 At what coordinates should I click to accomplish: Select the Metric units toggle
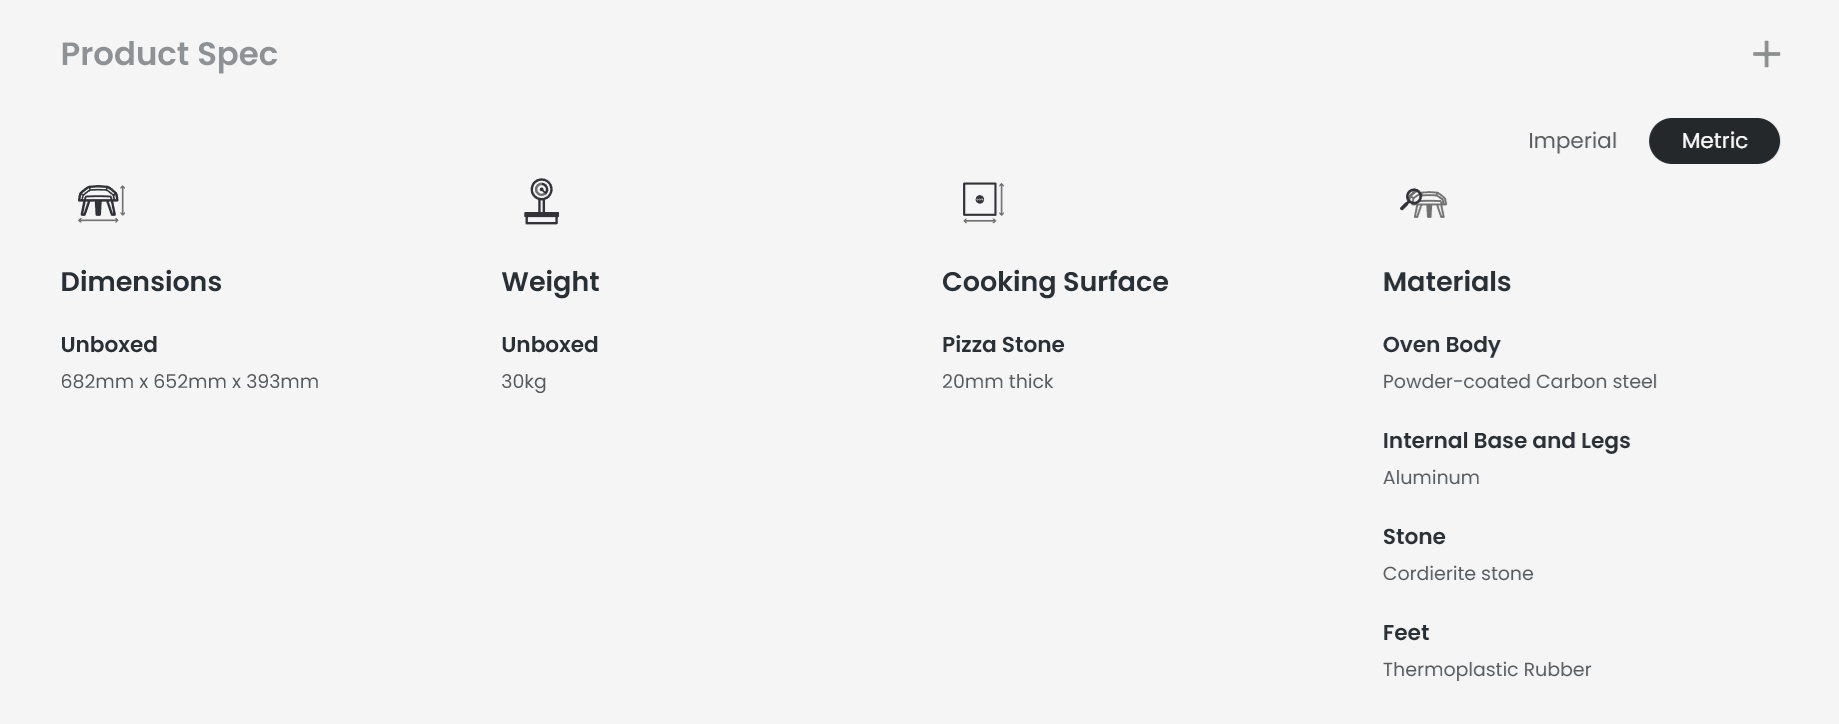click(1714, 141)
